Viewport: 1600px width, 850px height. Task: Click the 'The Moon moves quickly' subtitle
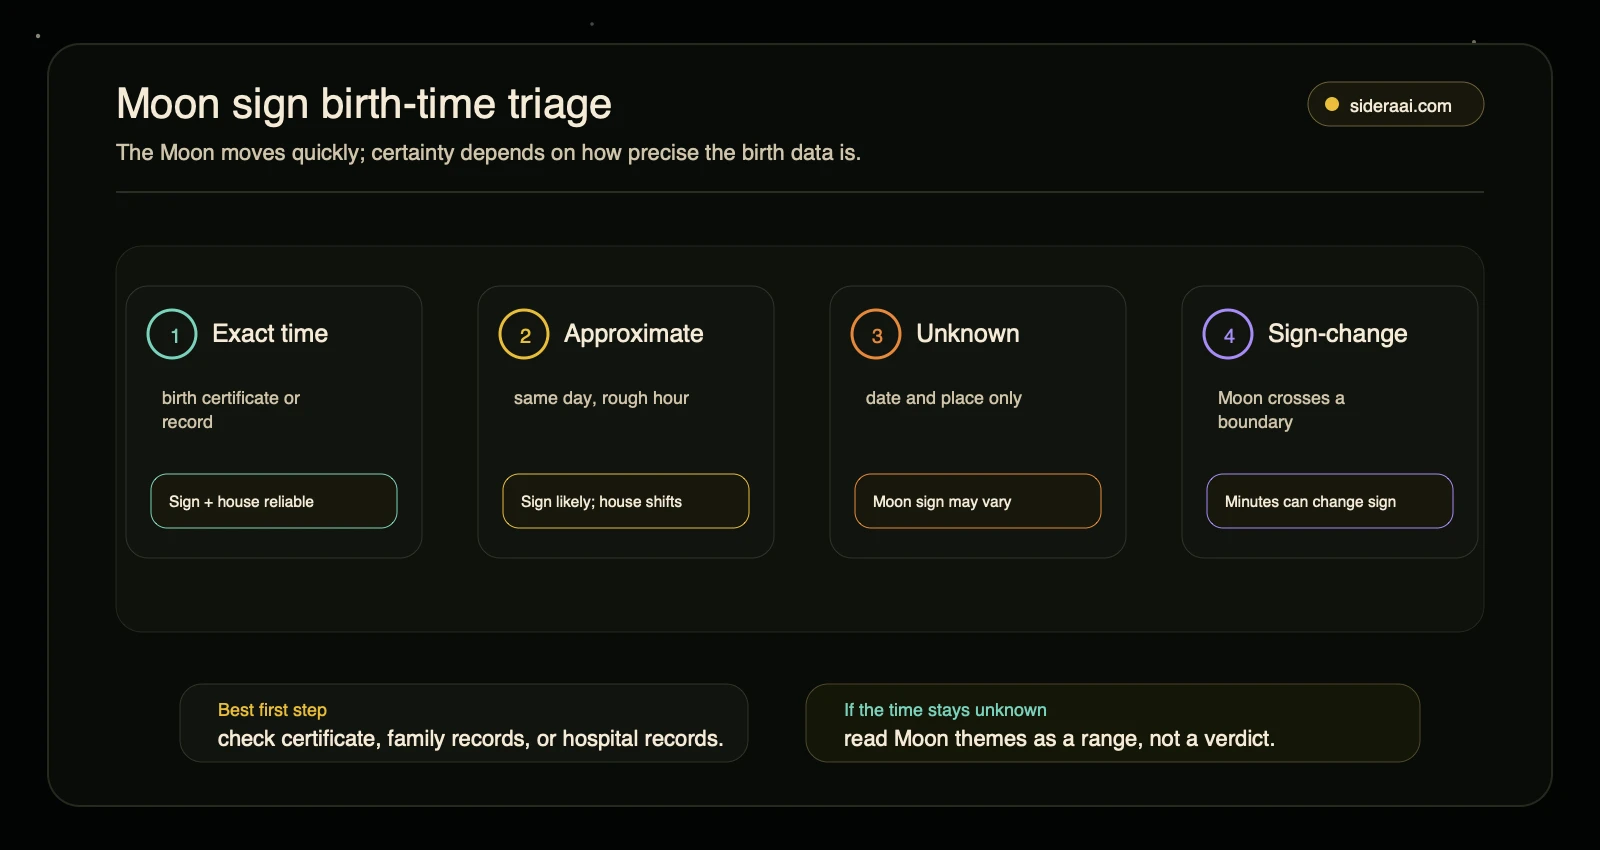tap(488, 153)
